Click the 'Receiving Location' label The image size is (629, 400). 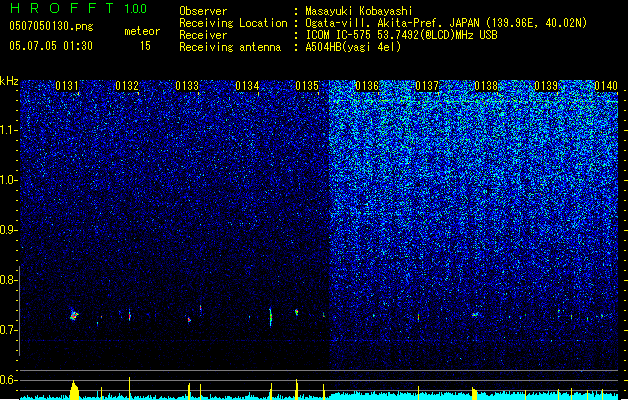pos(233,23)
